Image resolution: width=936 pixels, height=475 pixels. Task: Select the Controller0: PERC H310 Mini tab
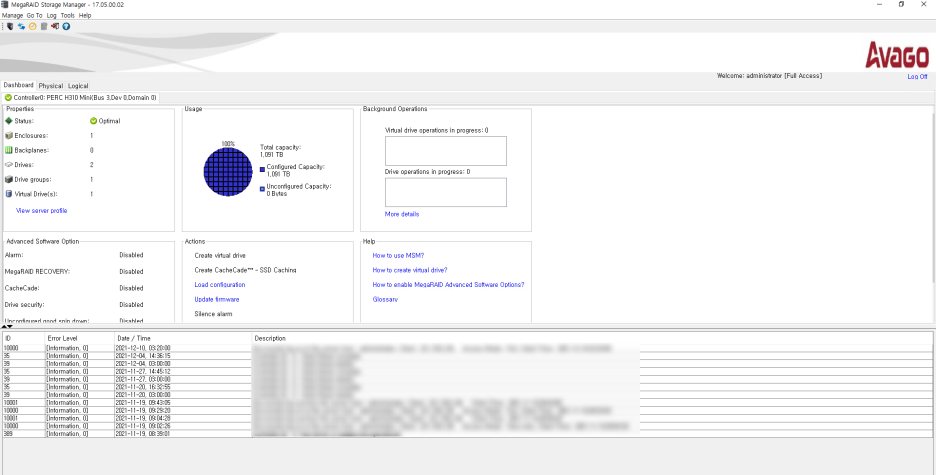[x=81, y=97]
